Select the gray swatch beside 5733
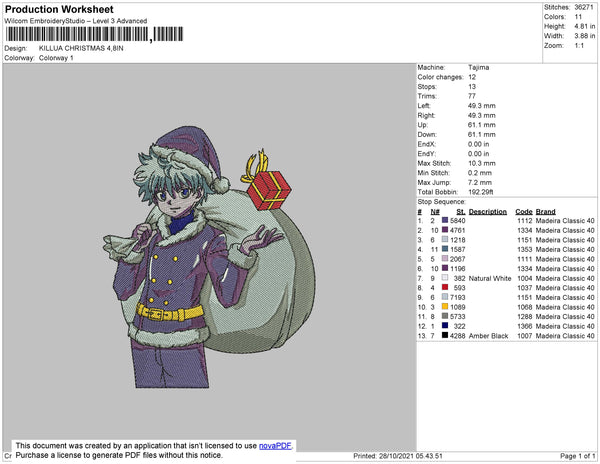 445,316
